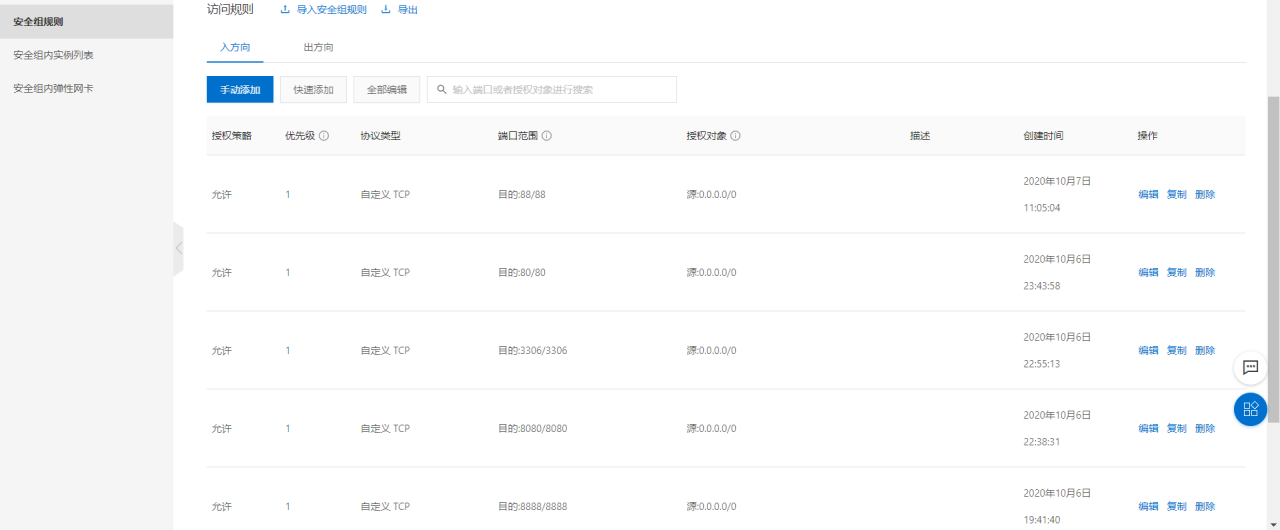Click the info icon next to 授权对象

point(735,136)
